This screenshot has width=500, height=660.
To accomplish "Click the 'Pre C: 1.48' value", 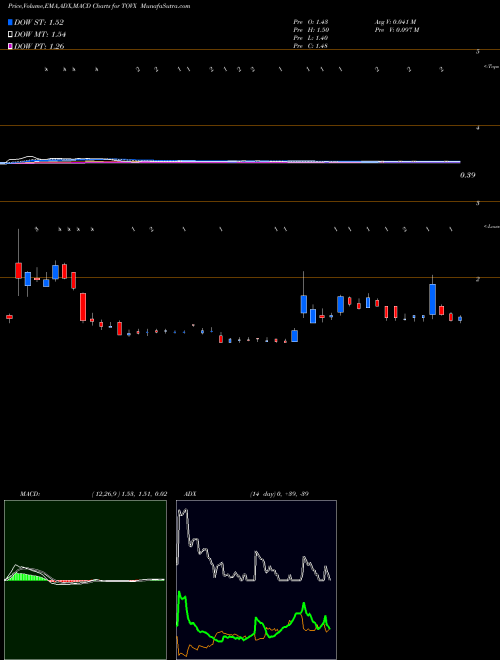I will tap(311, 46).
